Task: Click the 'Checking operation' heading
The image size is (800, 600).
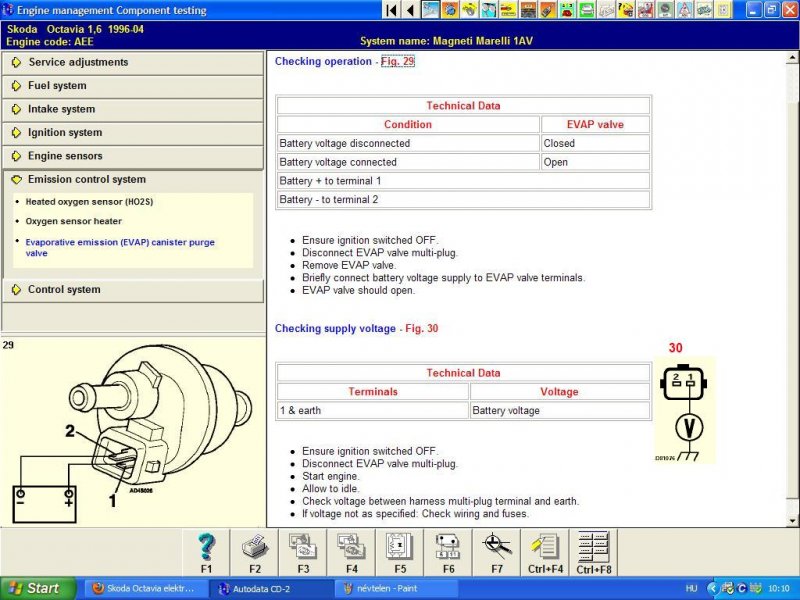Action: (x=323, y=61)
